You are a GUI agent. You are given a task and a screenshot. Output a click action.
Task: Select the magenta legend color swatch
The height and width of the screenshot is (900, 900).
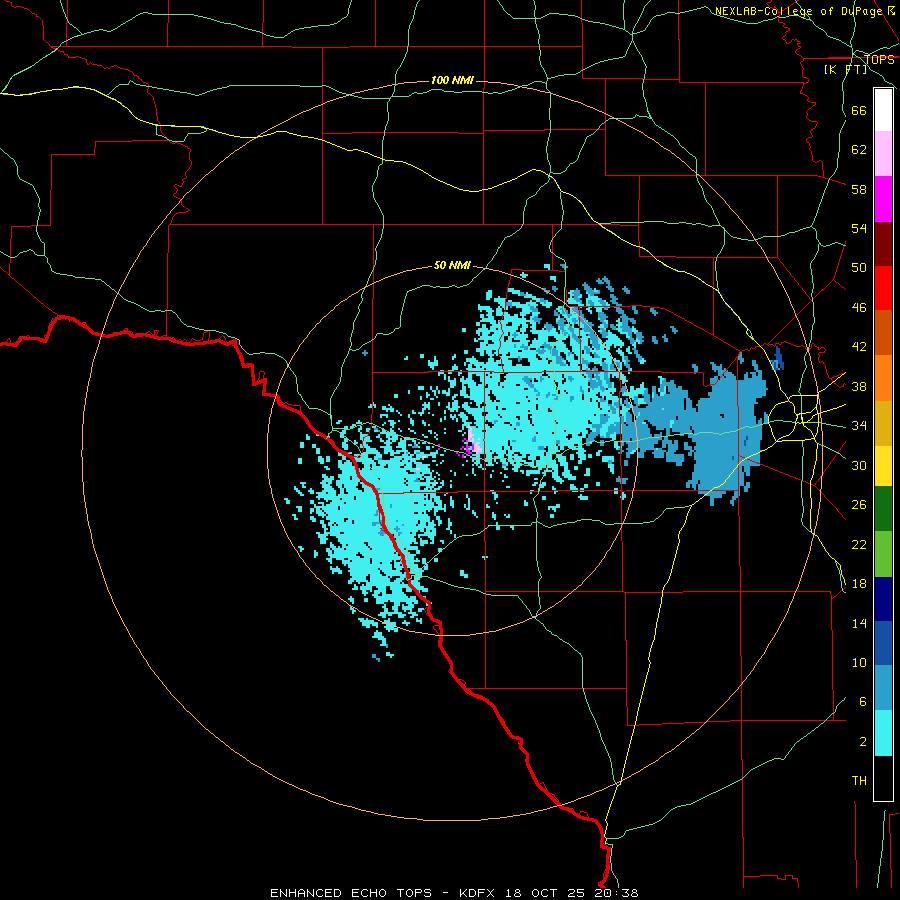tap(883, 199)
